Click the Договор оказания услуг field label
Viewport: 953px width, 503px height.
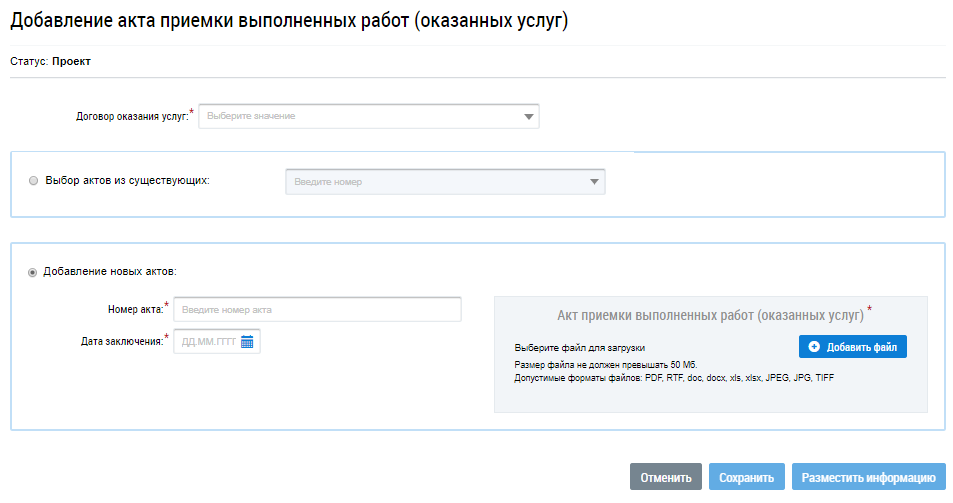(x=131, y=117)
